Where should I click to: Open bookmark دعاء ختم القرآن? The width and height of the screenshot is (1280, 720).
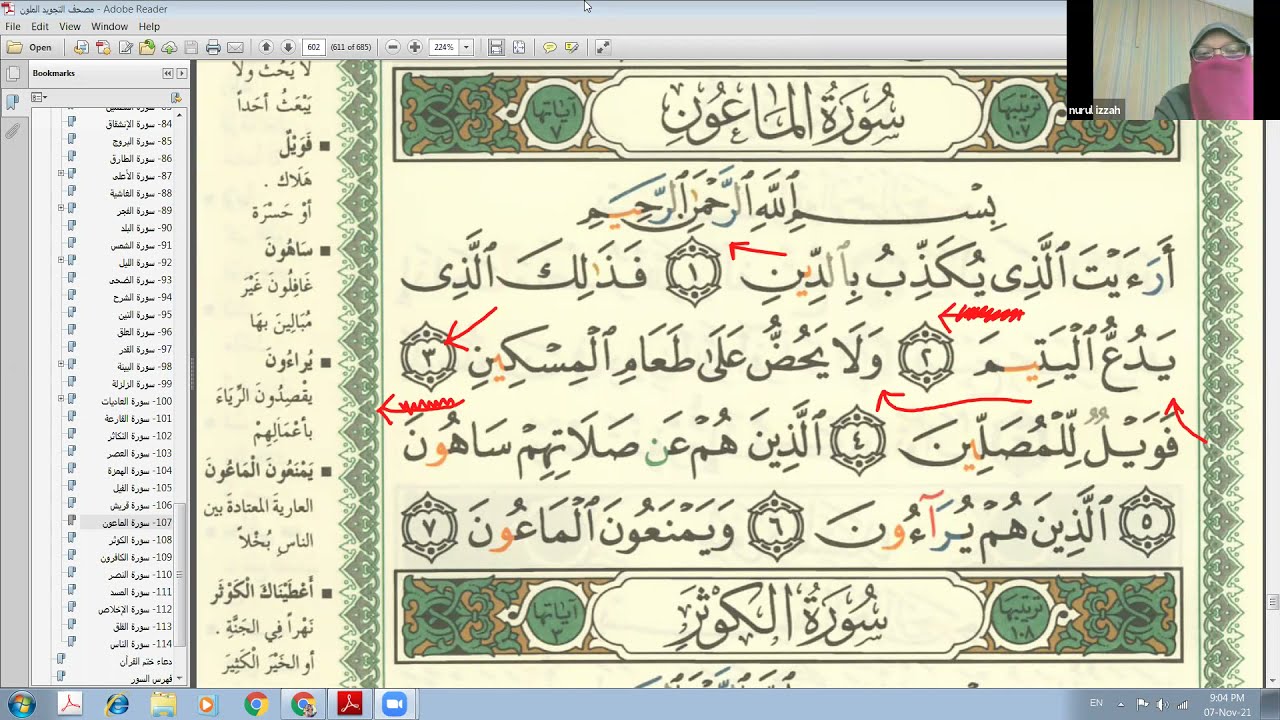point(145,661)
